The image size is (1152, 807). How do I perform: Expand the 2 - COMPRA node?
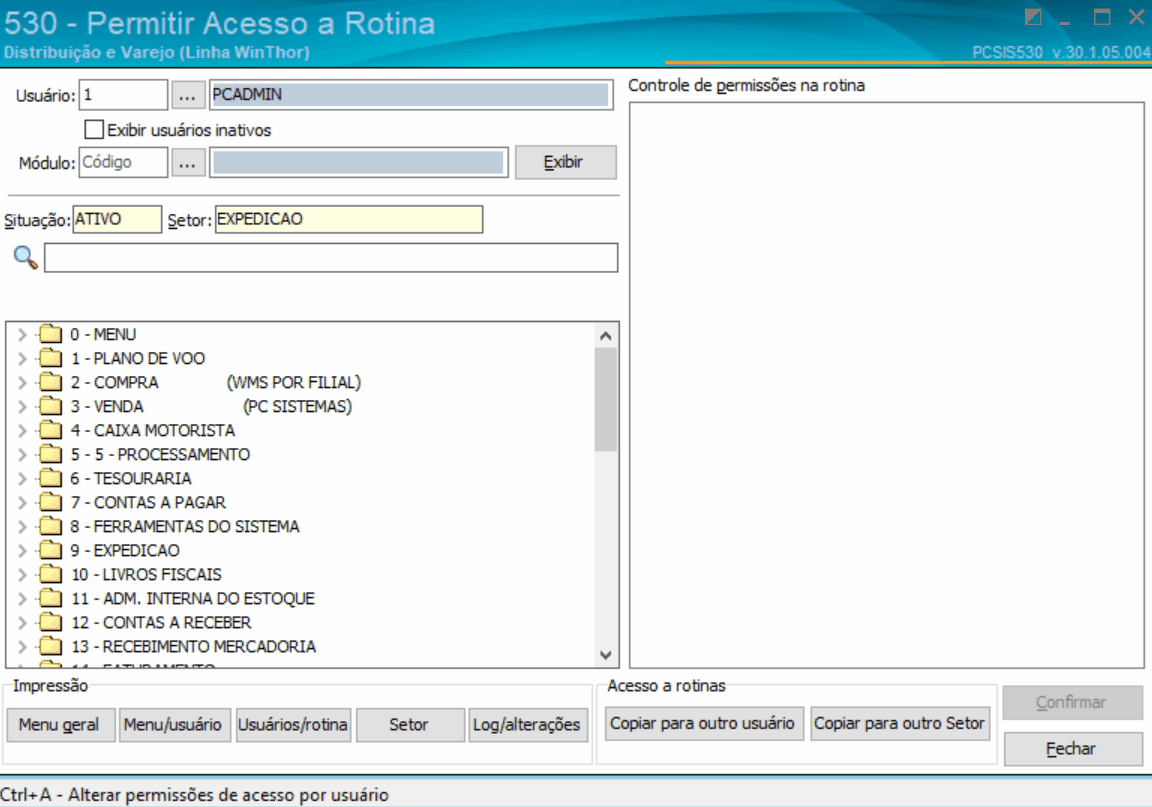click(x=22, y=382)
